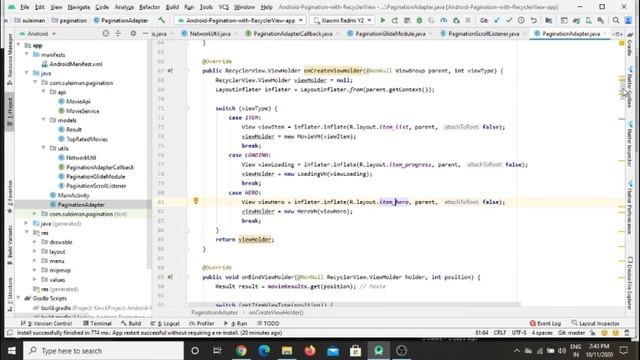
Task: Open the Layout Inspector
Action: pyautogui.click(x=596, y=323)
